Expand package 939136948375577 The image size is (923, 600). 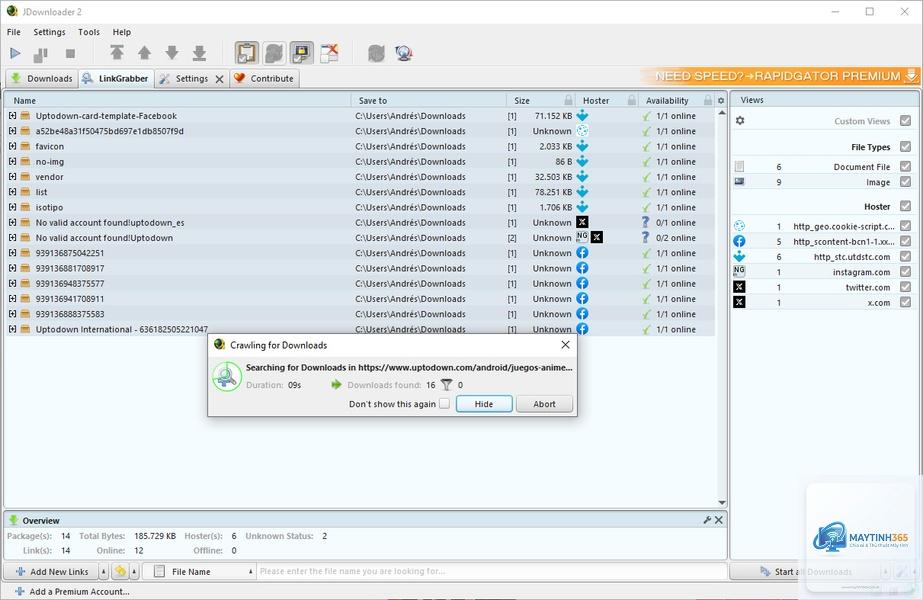12,283
